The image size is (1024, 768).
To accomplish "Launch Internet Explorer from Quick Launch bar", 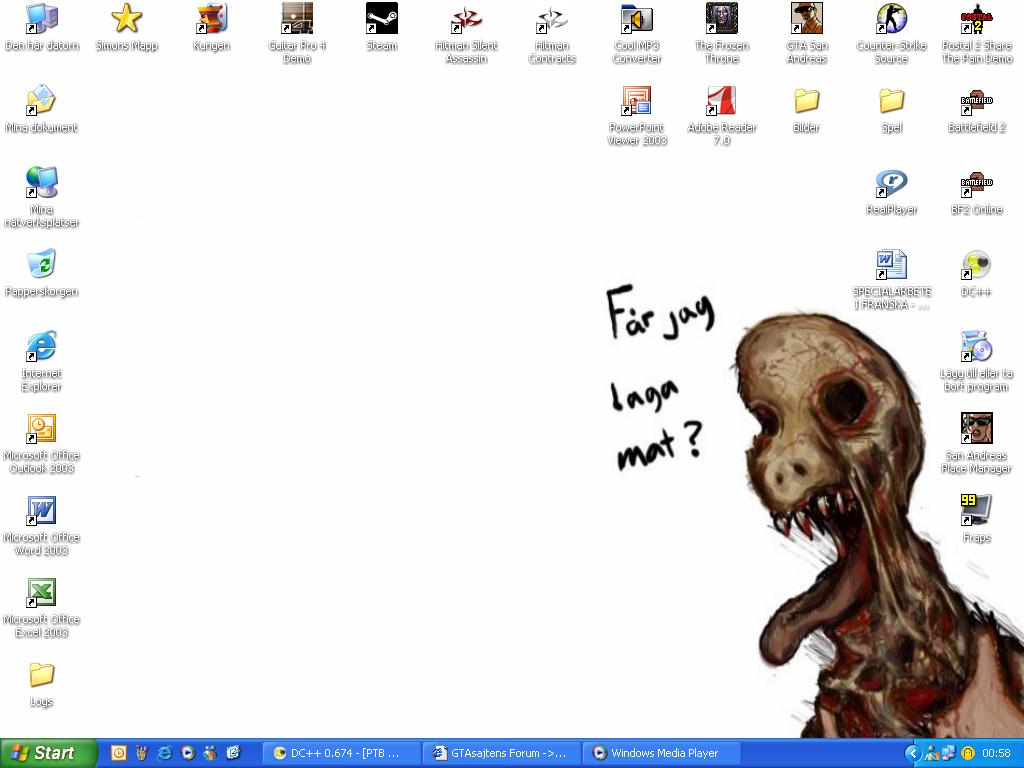I will click(165, 753).
